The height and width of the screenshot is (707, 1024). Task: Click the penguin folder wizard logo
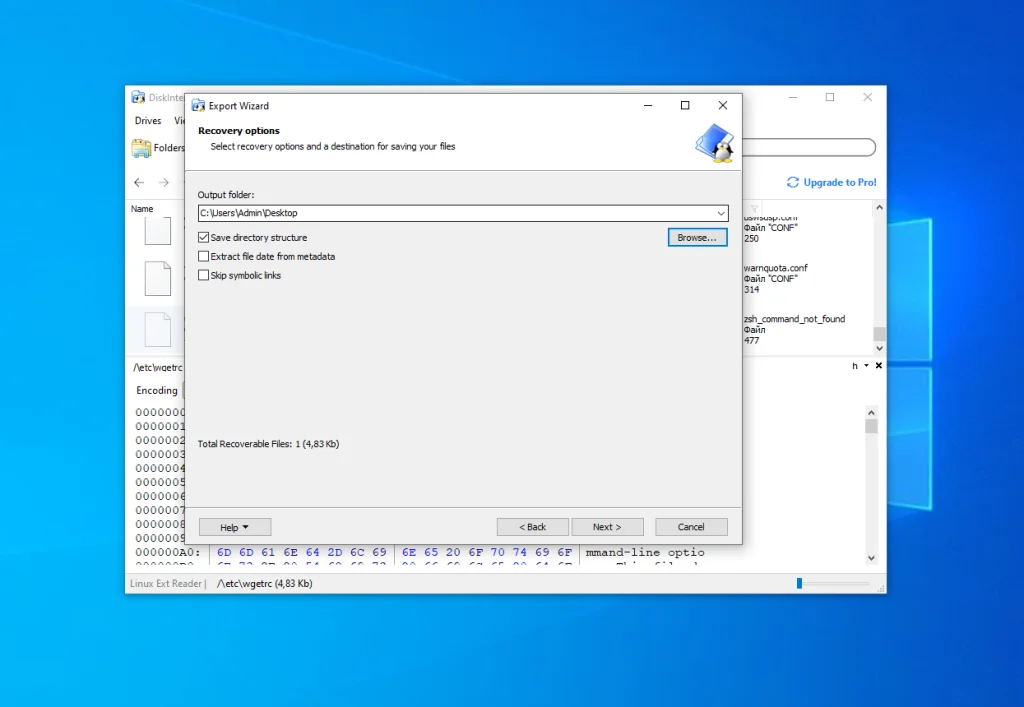coord(715,142)
